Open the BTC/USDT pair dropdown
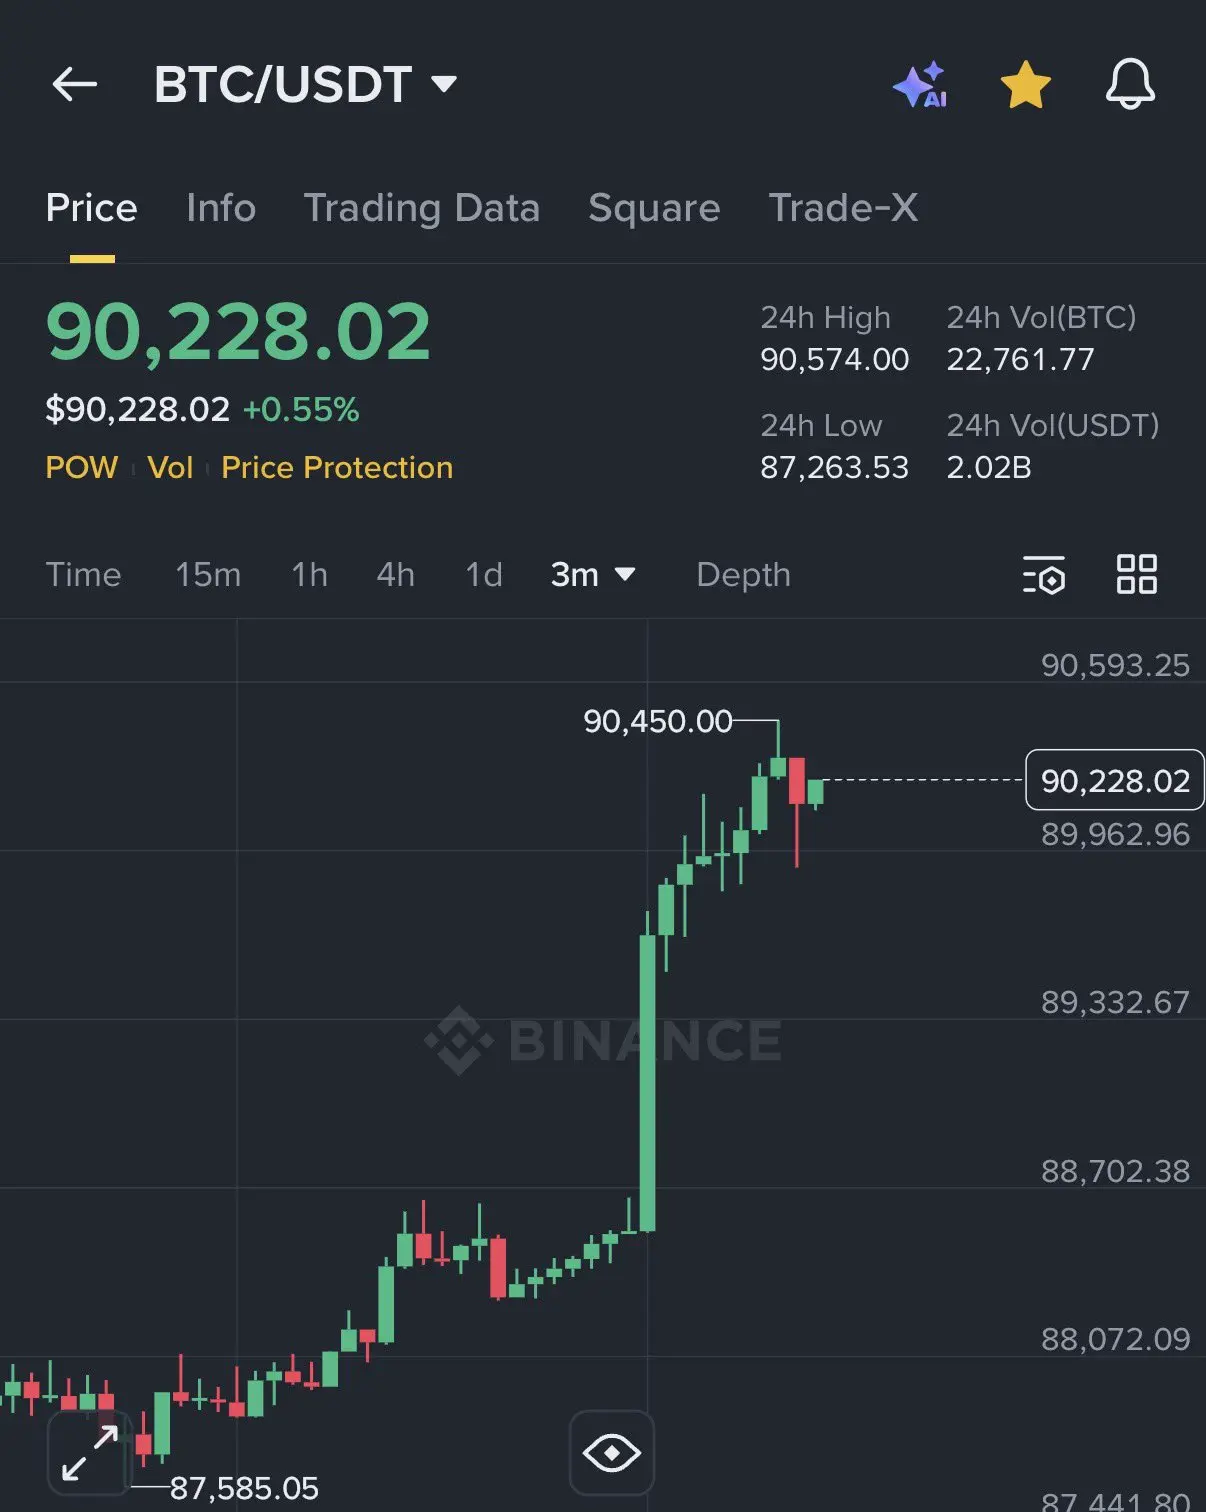Image resolution: width=1206 pixels, height=1512 pixels. 306,84
